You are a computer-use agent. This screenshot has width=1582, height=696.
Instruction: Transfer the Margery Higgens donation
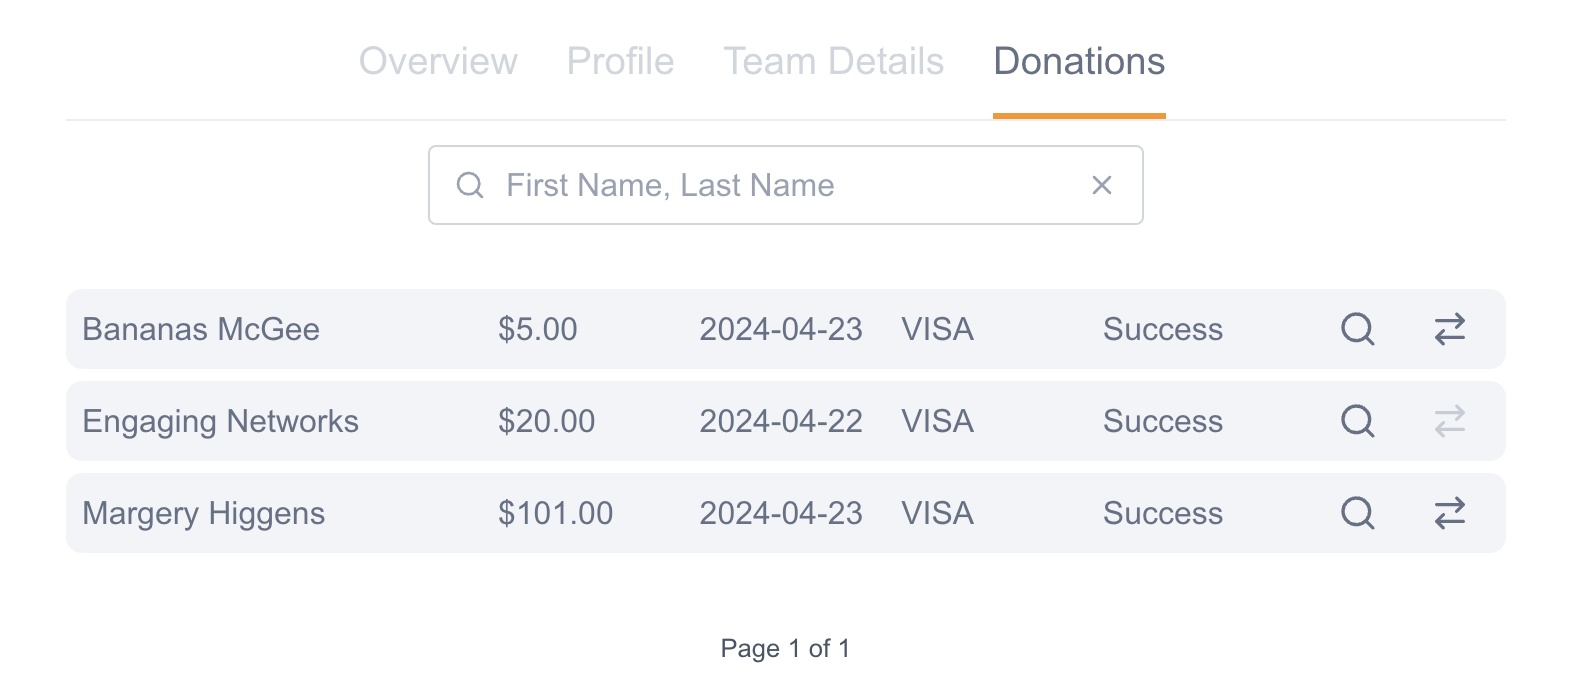(1449, 513)
